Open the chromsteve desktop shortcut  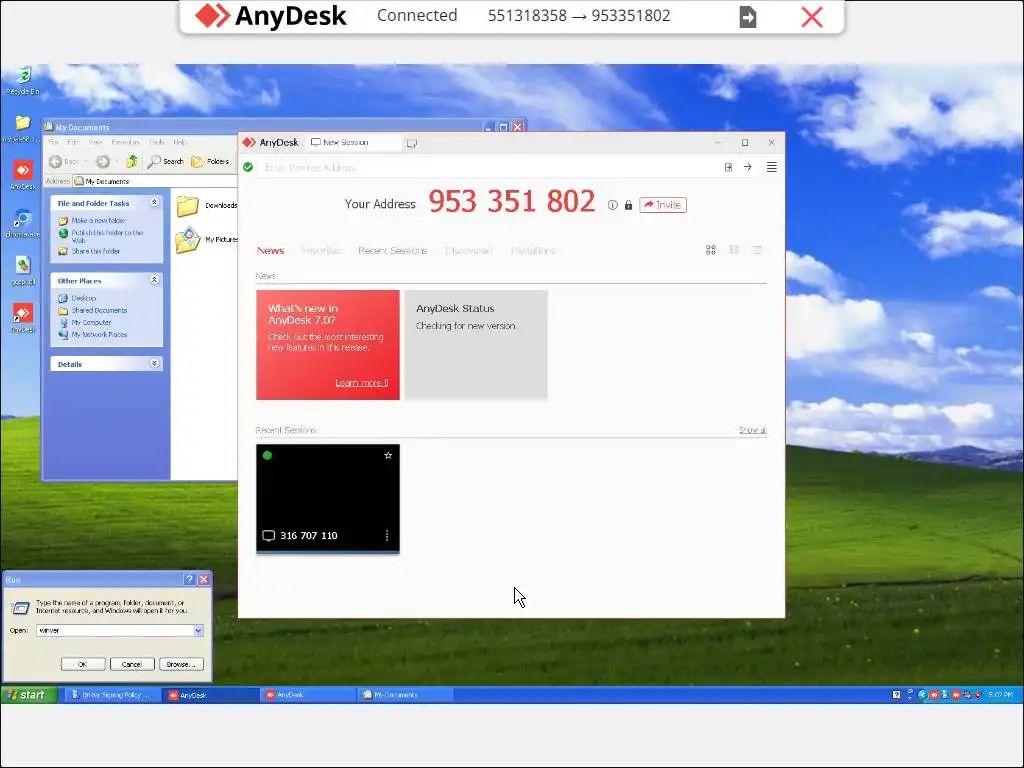[22, 223]
